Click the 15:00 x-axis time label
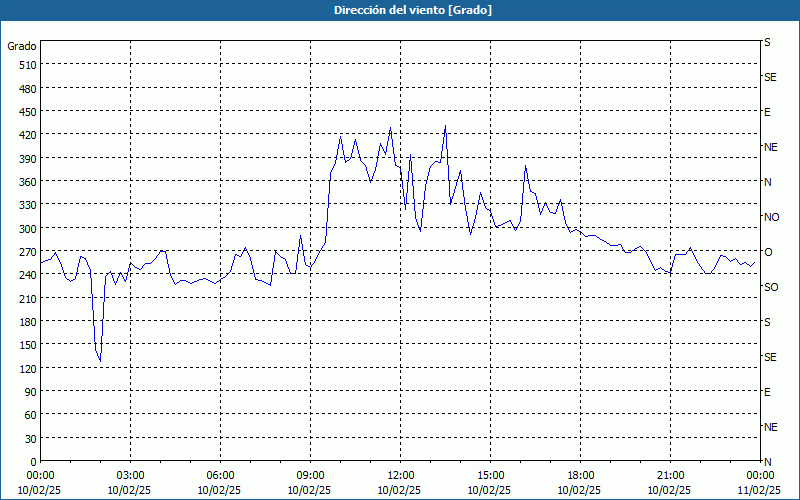This screenshot has height=500, width=800. click(491, 476)
